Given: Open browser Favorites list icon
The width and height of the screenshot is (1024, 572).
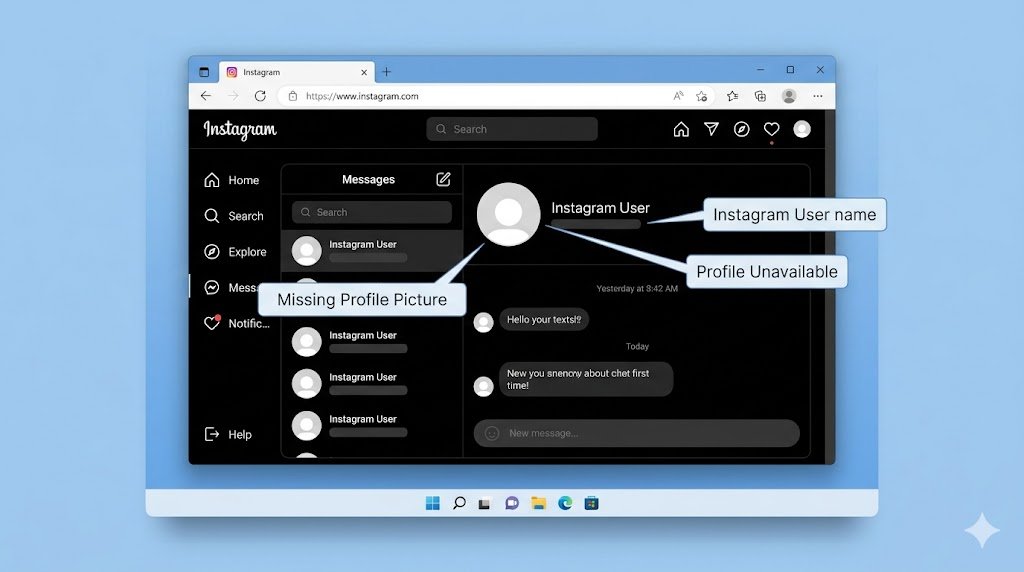Looking at the screenshot, I should pyautogui.click(x=732, y=96).
